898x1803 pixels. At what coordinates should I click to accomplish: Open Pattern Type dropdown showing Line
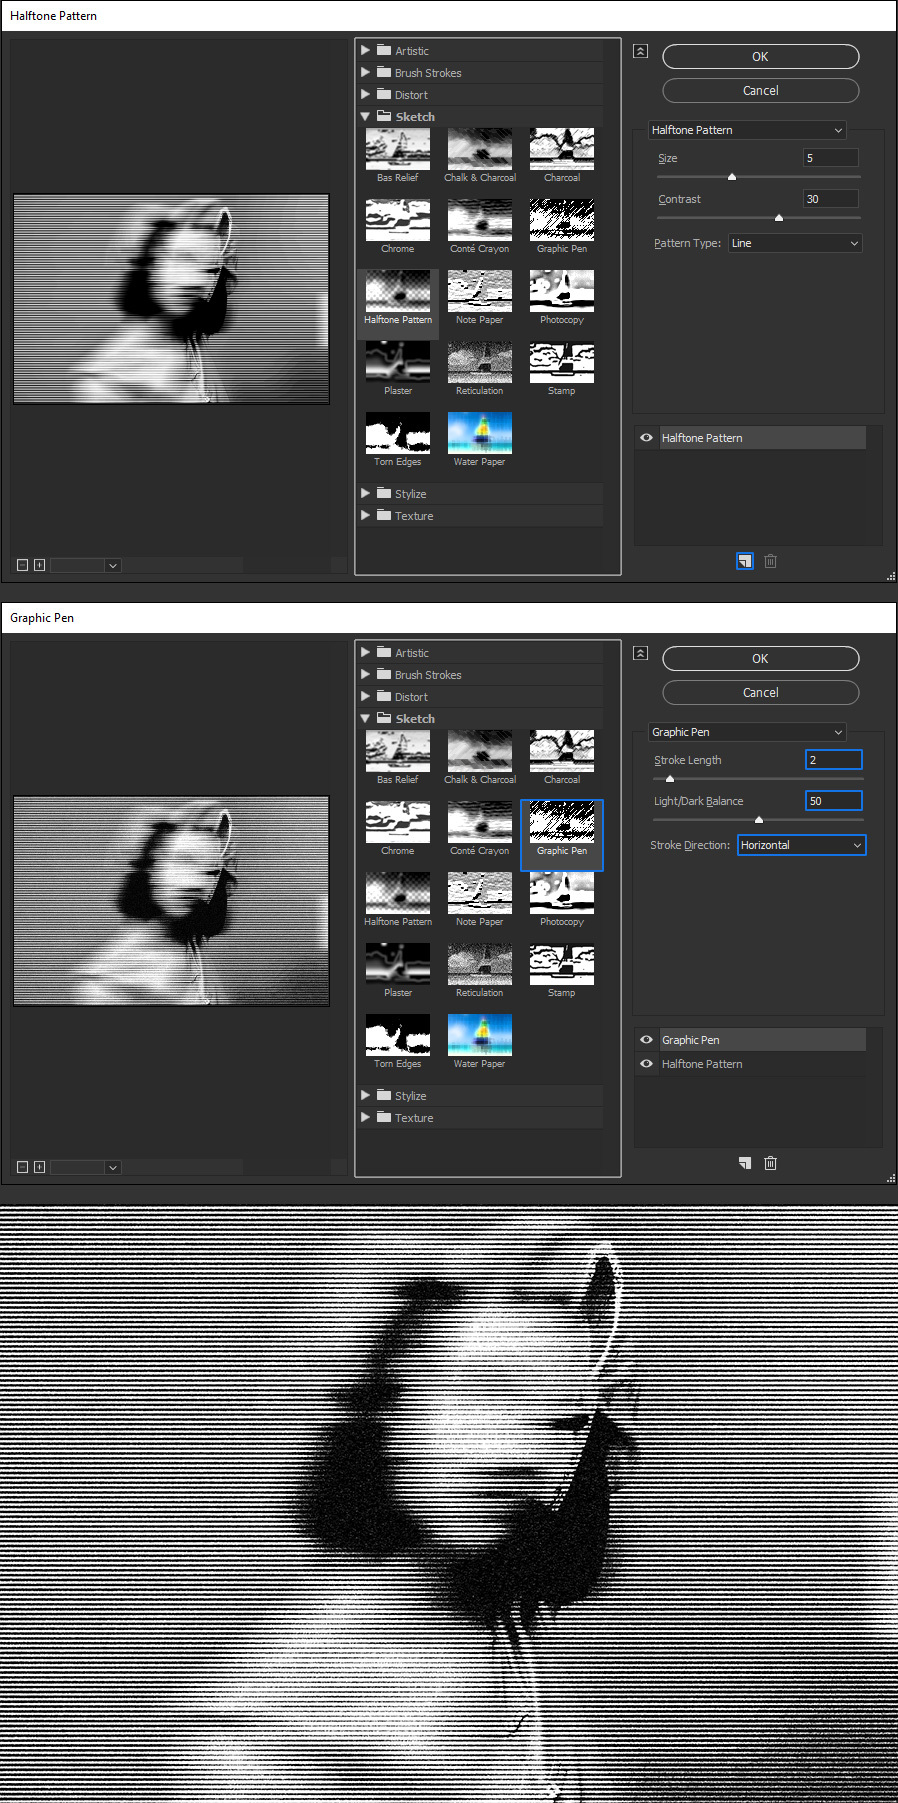click(795, 243)
